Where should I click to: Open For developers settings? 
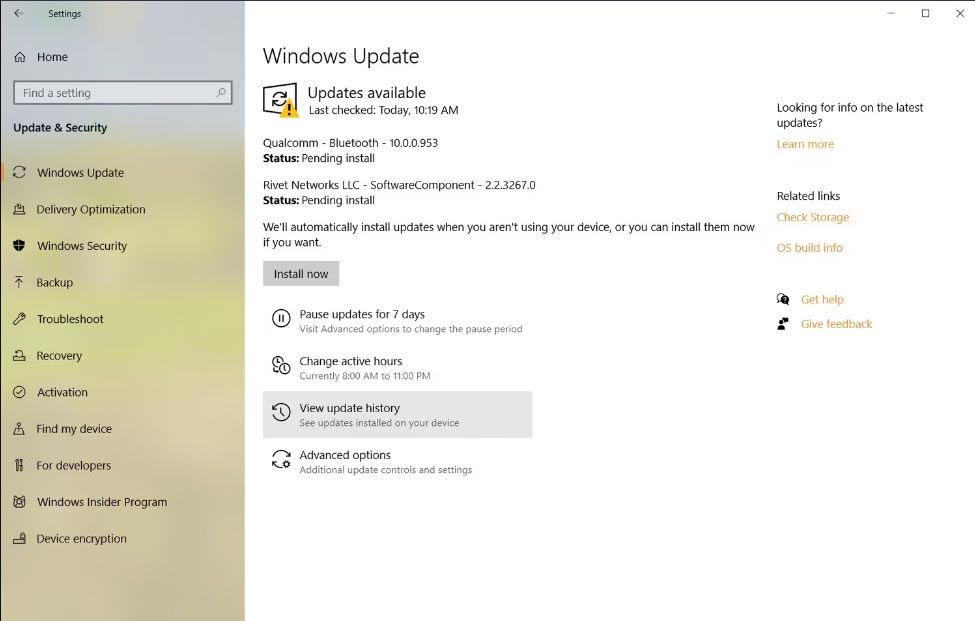73,466
